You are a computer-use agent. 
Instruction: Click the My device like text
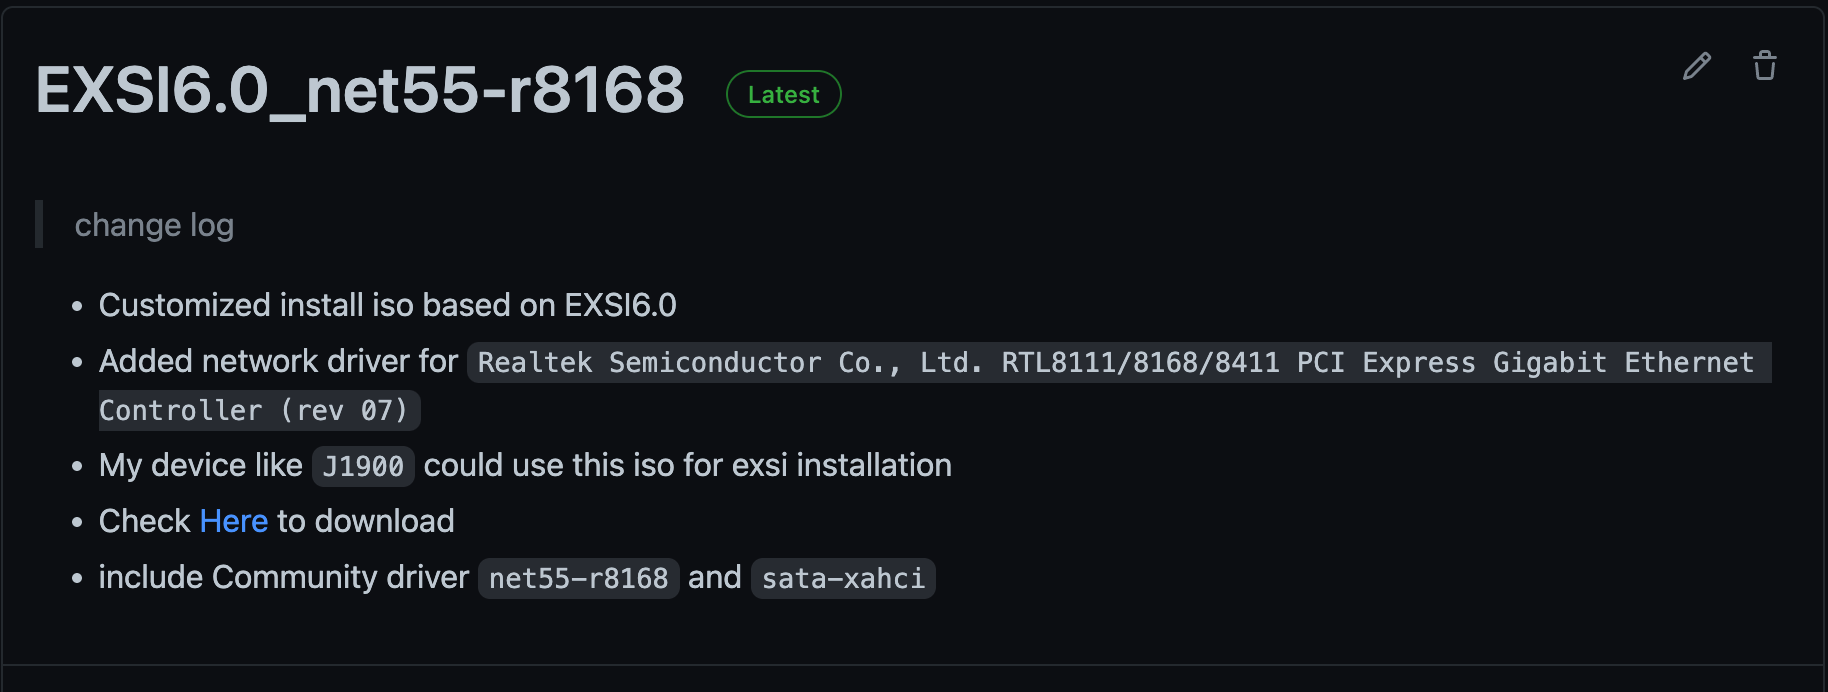[x=200, y=465]
